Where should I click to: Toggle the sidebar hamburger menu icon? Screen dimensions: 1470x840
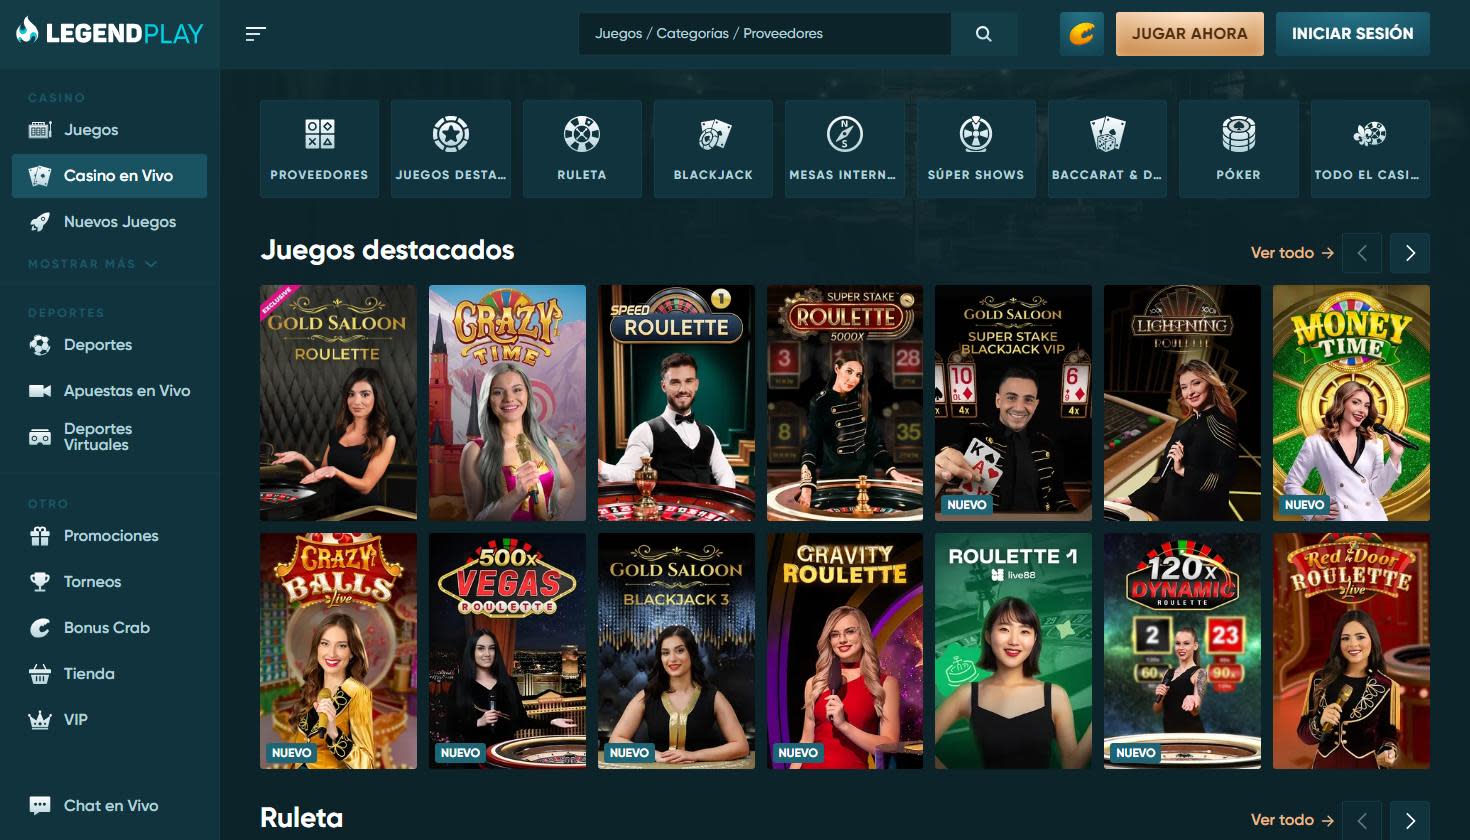pyautogui.click(x=256, y=34)
